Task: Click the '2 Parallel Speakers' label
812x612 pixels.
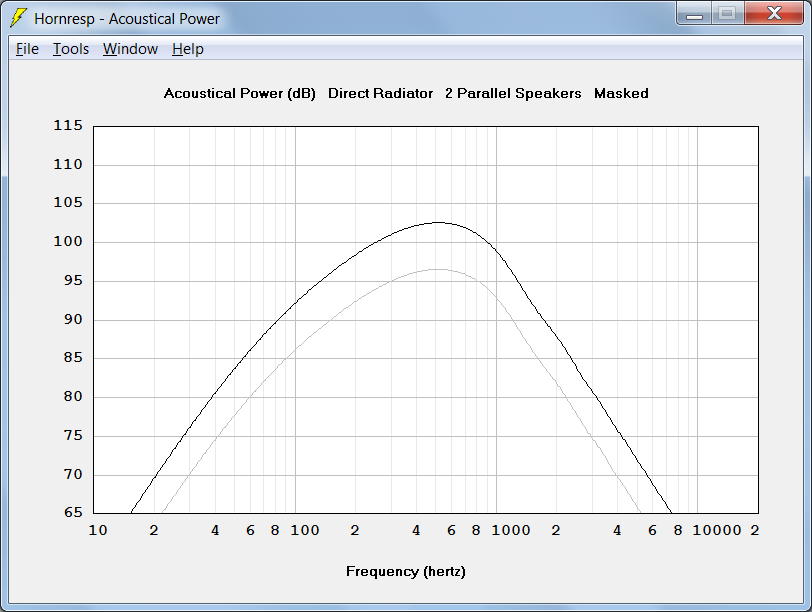Action: coord(513,93)
